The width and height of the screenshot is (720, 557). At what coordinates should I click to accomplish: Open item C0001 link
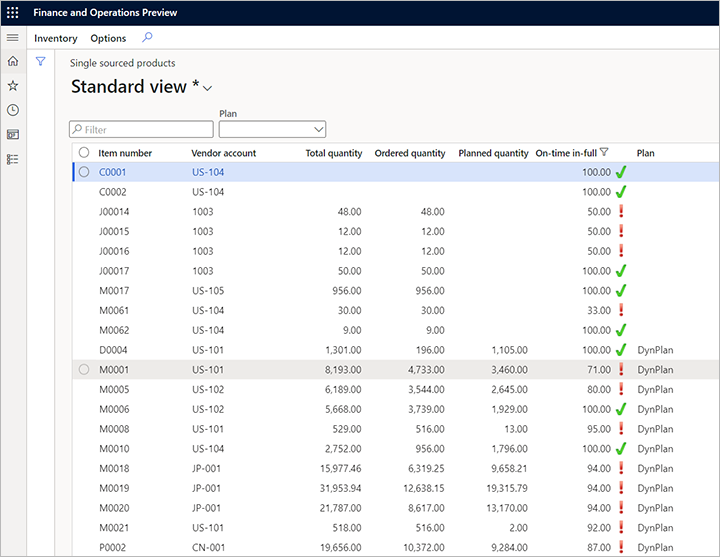(112, 172)
